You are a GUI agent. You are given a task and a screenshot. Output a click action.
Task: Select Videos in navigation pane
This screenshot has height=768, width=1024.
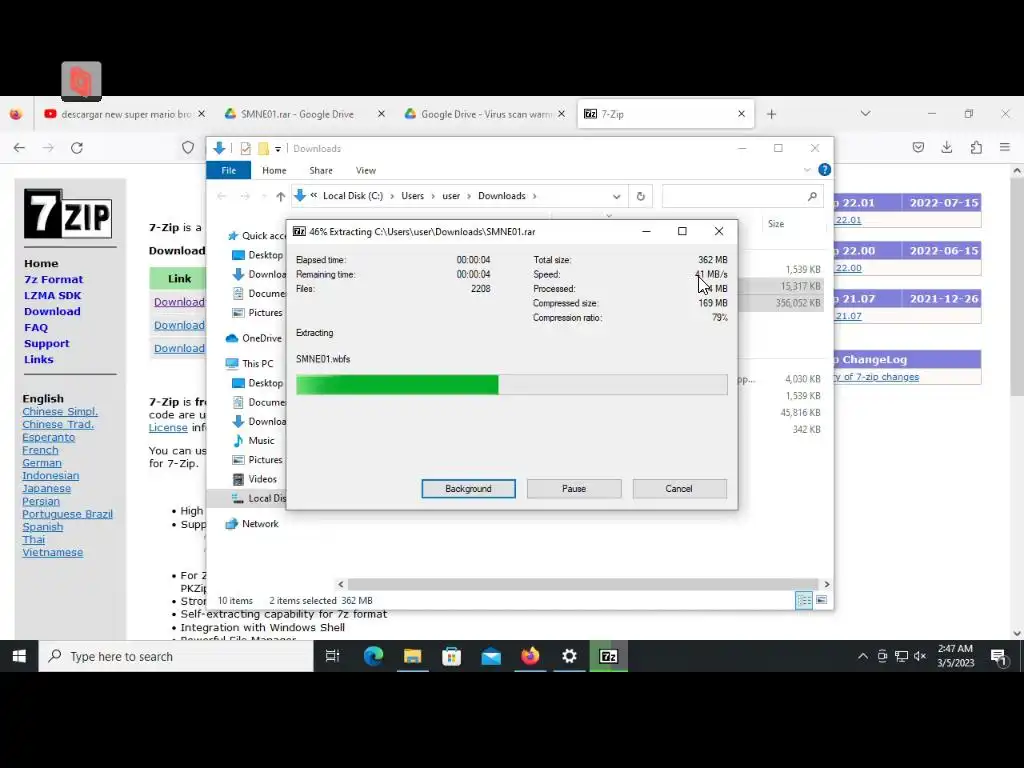(x=255, y=479)
